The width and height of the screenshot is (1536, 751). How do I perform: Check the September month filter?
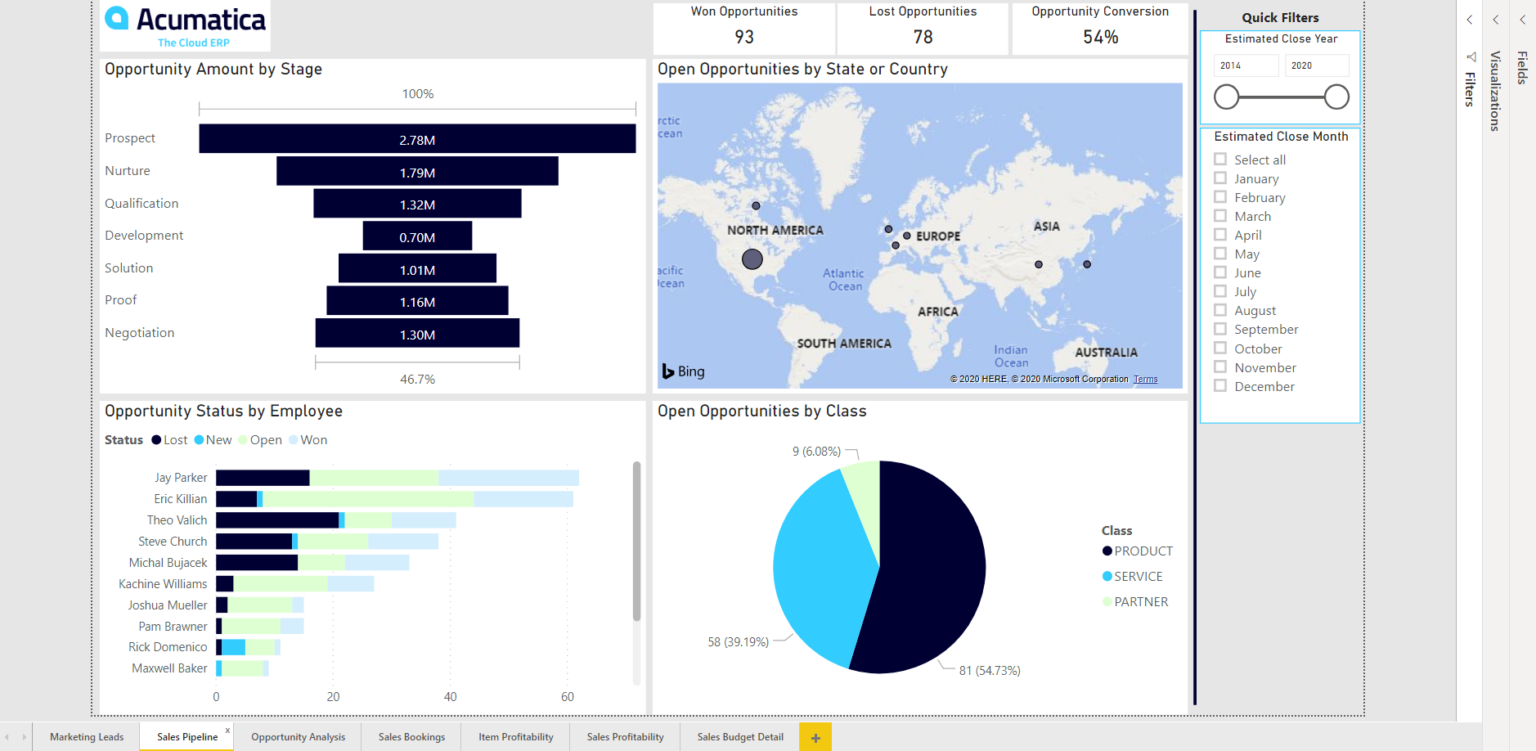point(1220,329)
